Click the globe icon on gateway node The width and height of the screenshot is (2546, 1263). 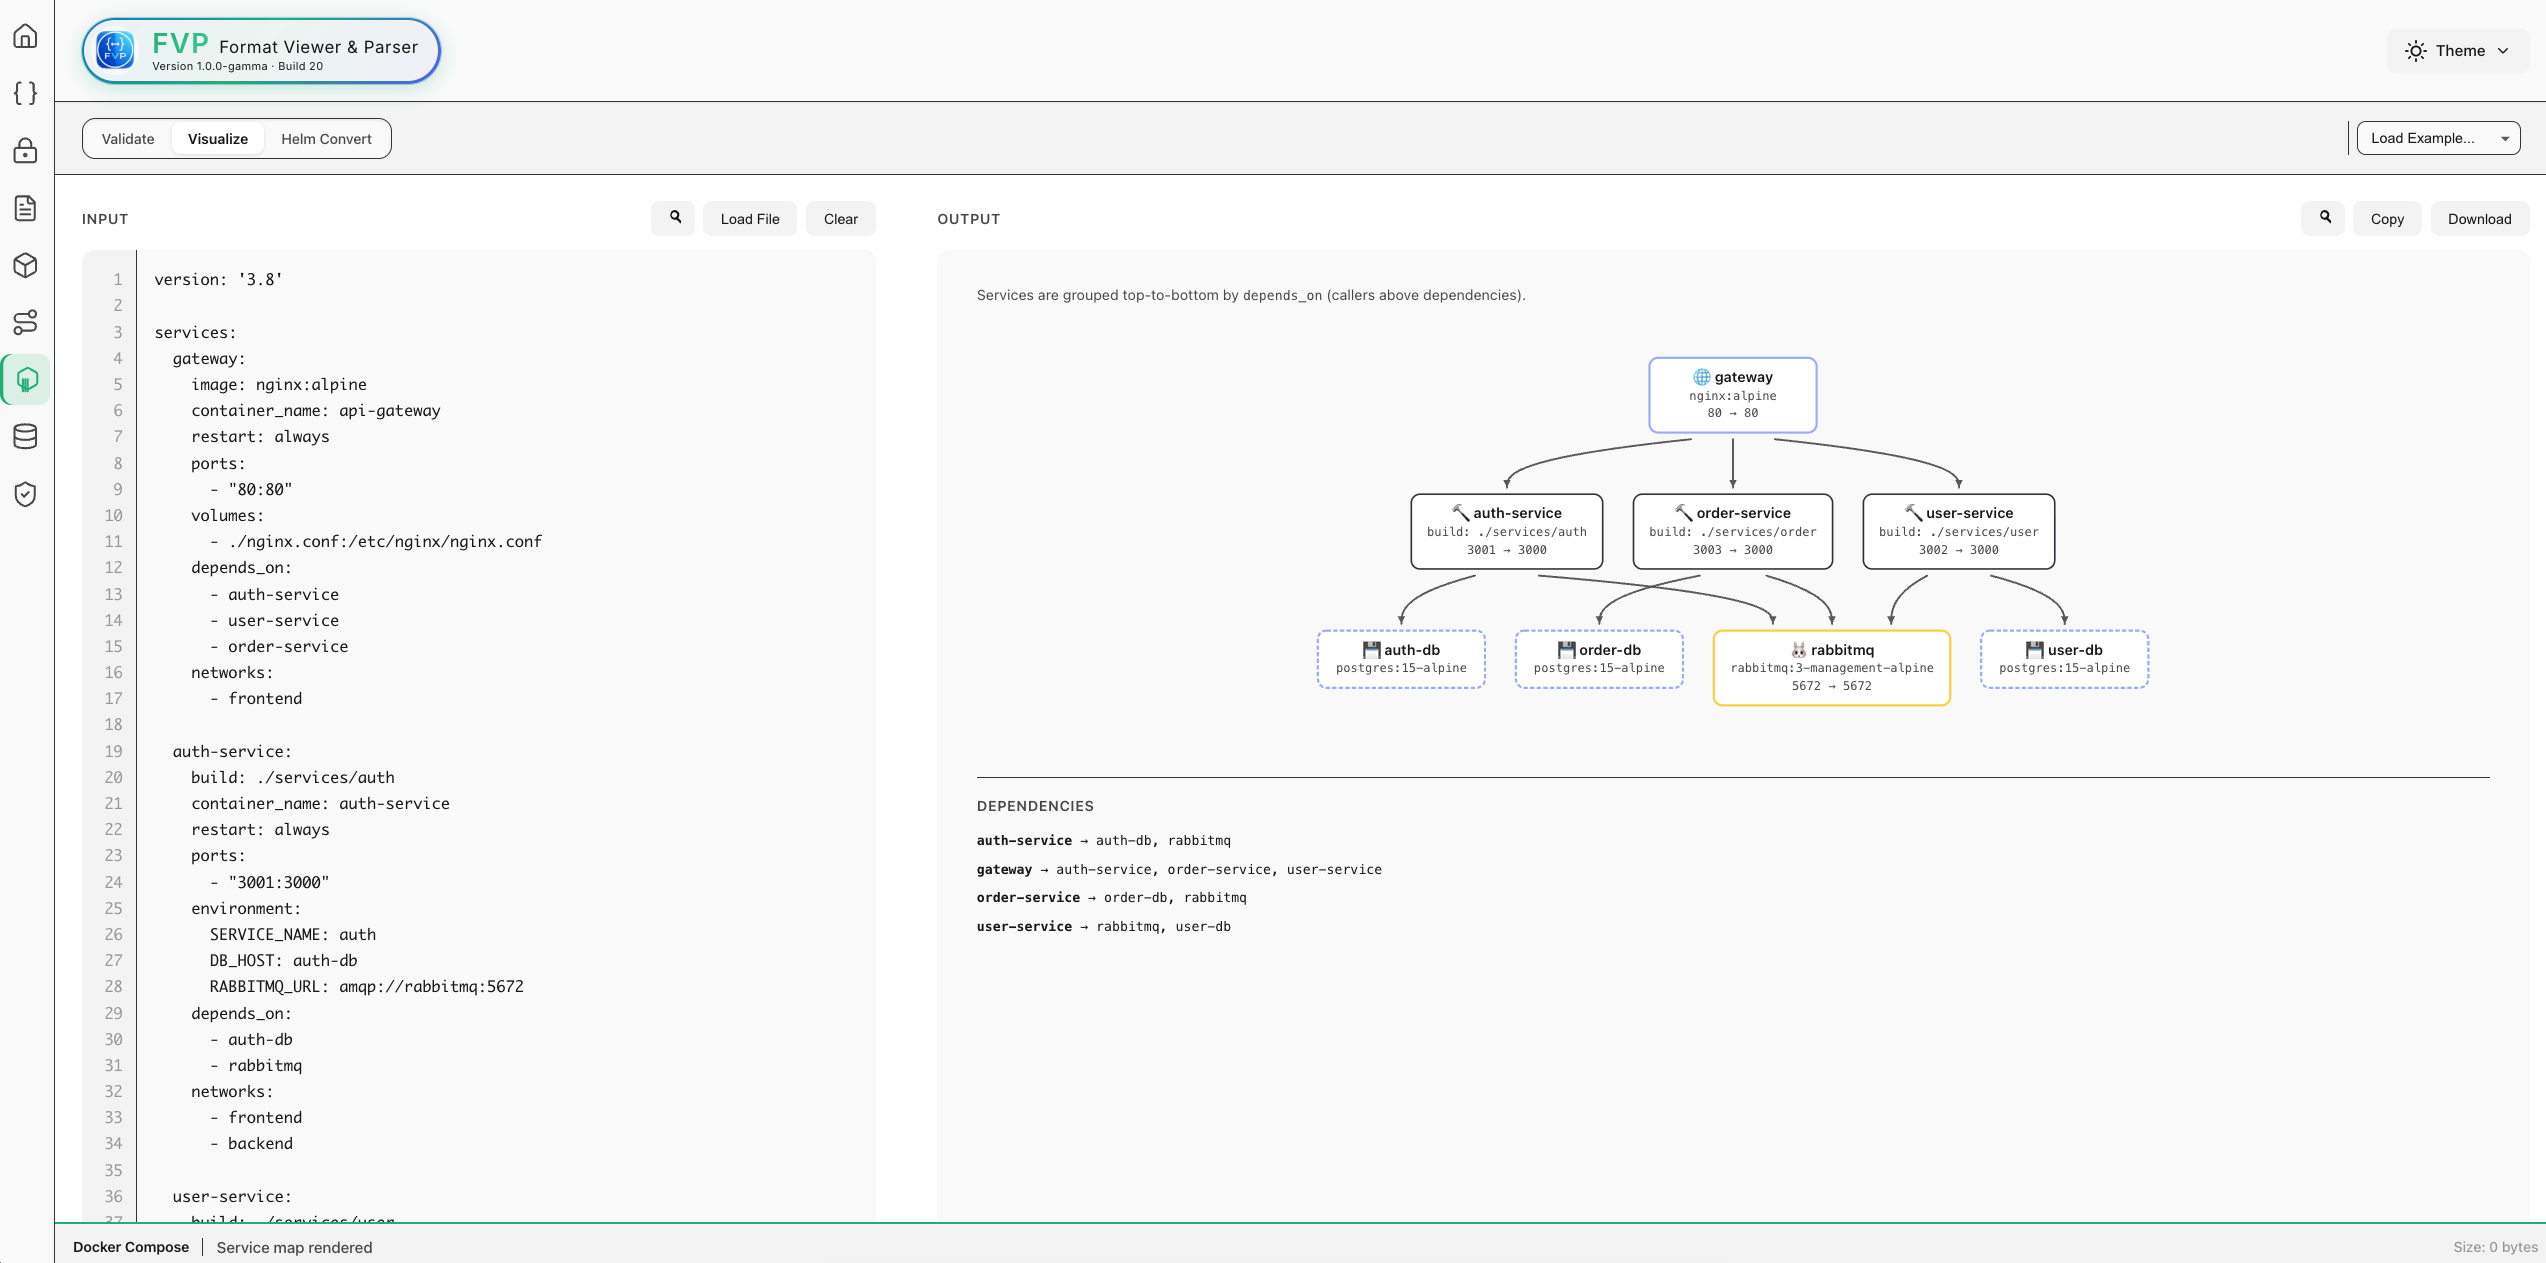point(1701,377)
